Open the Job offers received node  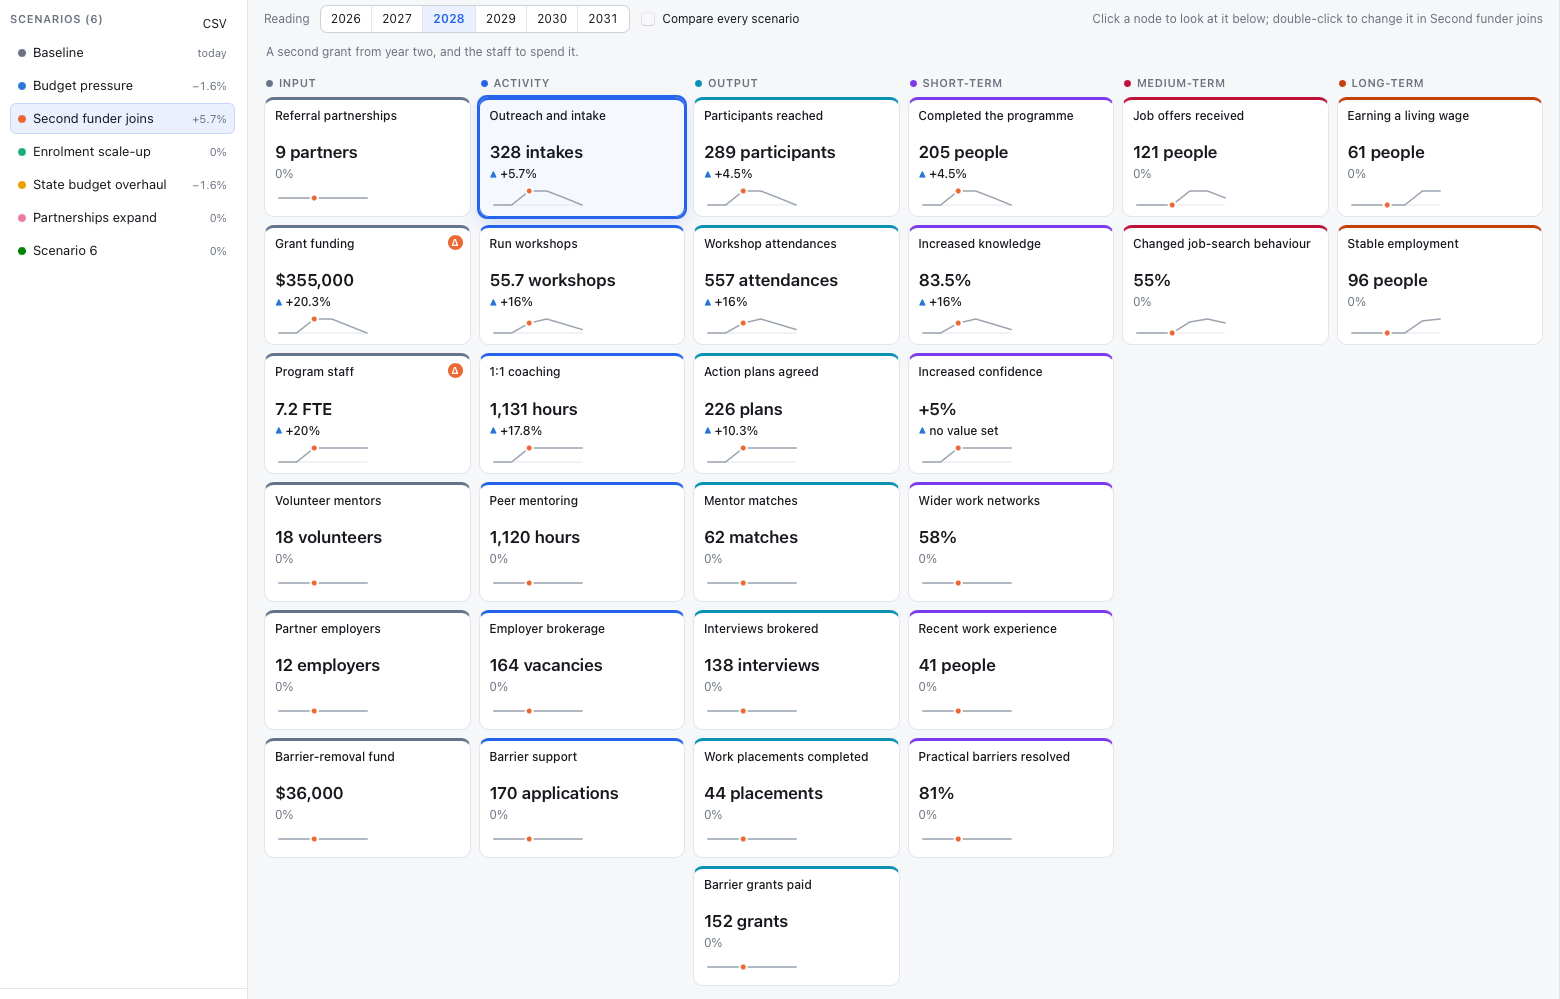[x=1225, y=157]
